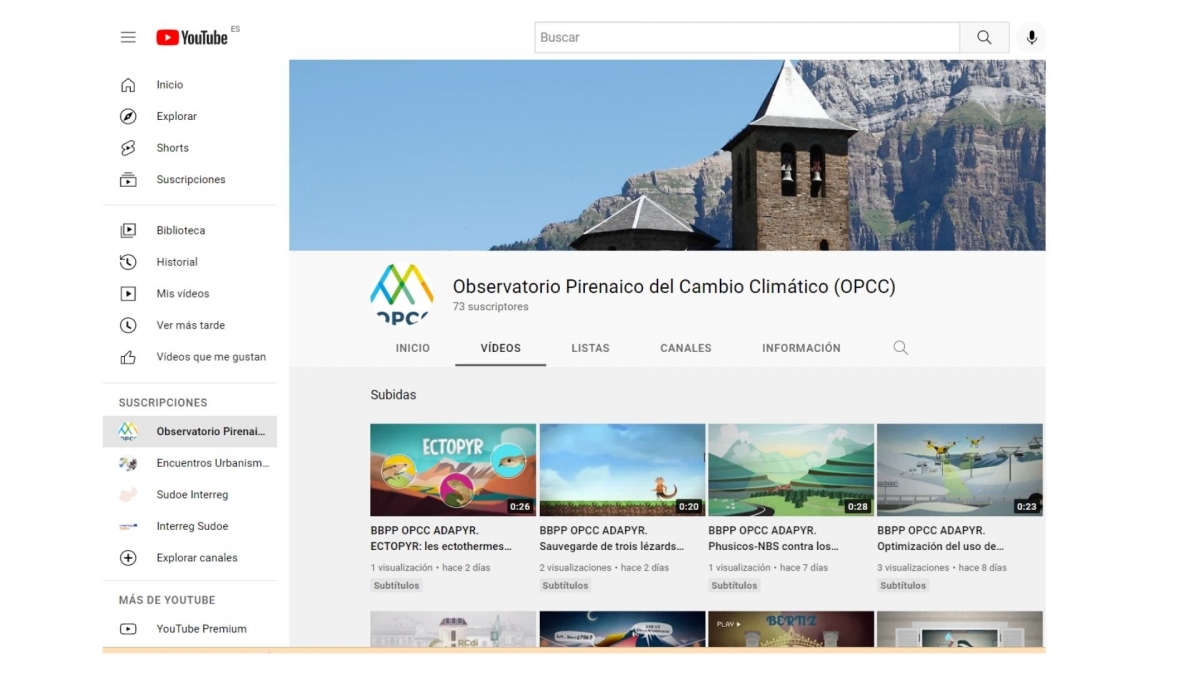The height and width of the screenshot is (675, 1200).
Task: Open Vídeos que me gustan link
Action: click(211, 357)
